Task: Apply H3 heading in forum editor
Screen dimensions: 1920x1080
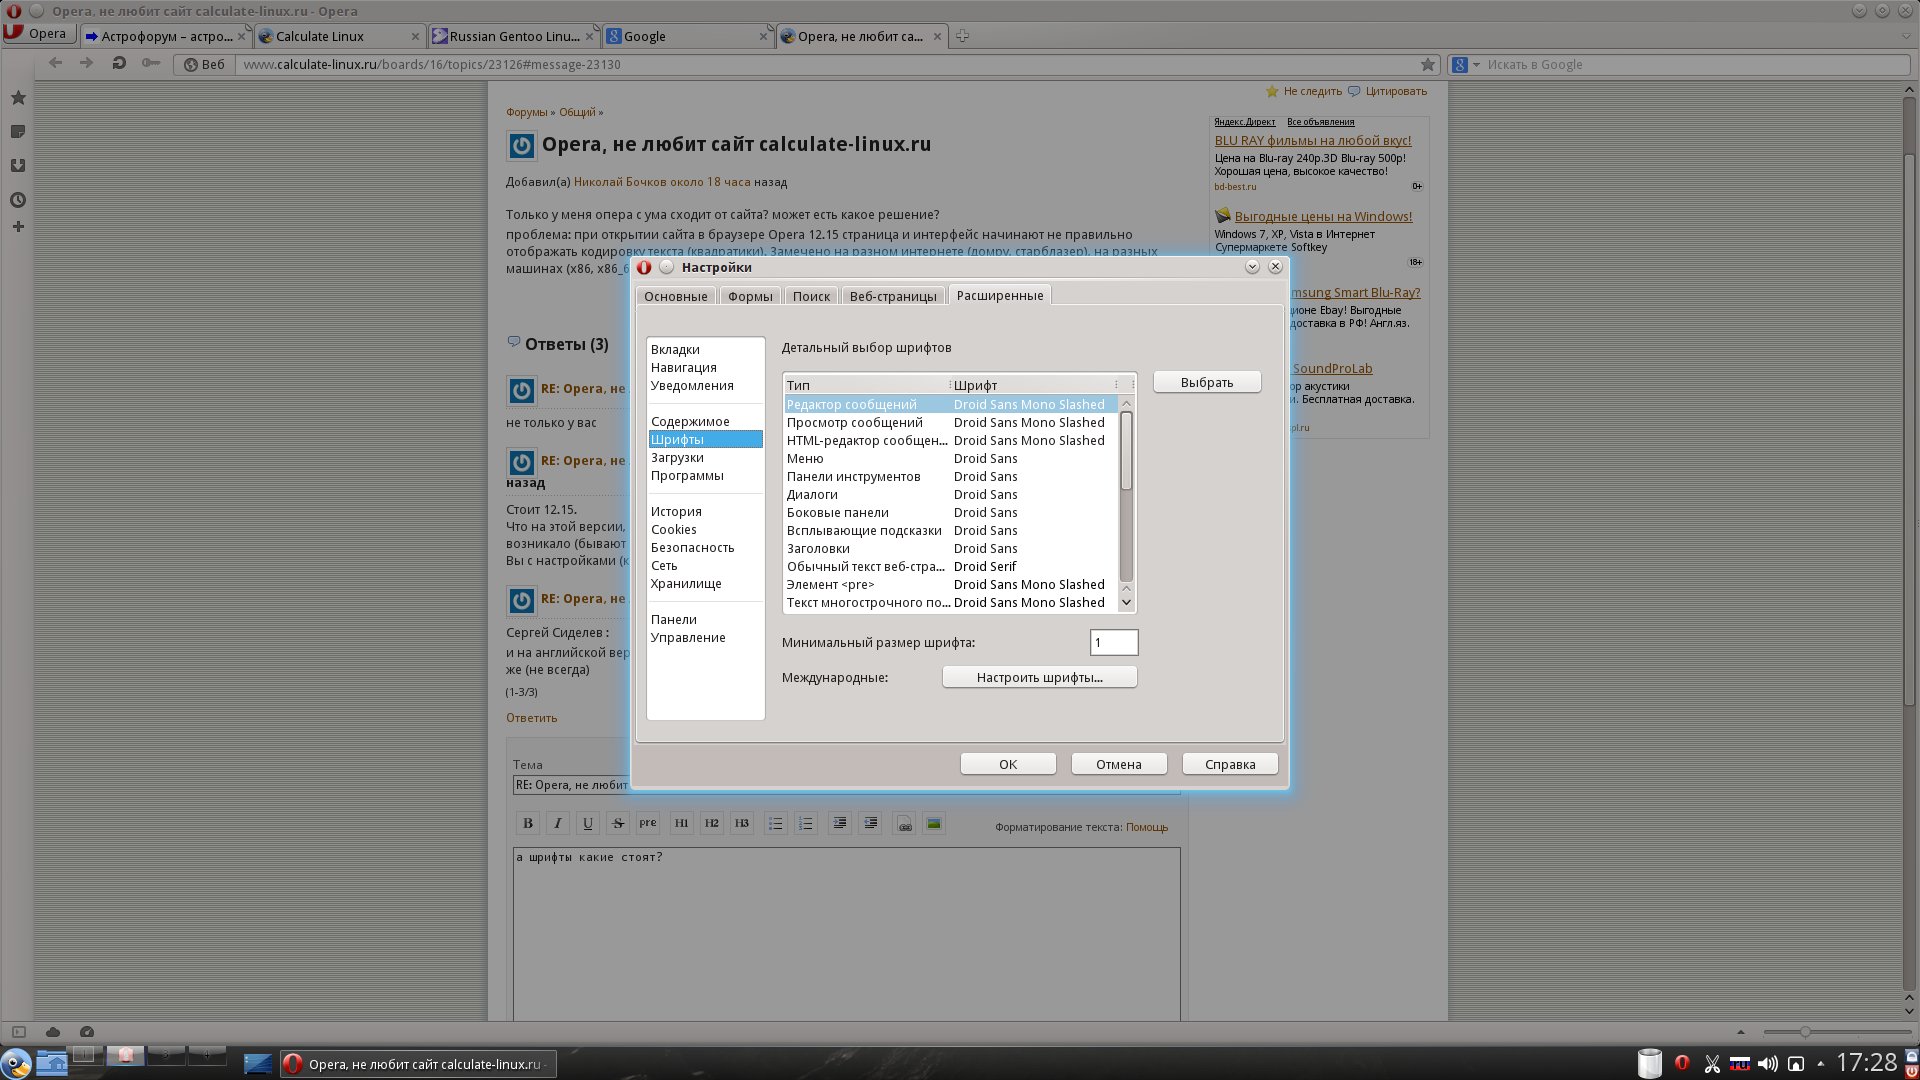Action: click(741, 823)
